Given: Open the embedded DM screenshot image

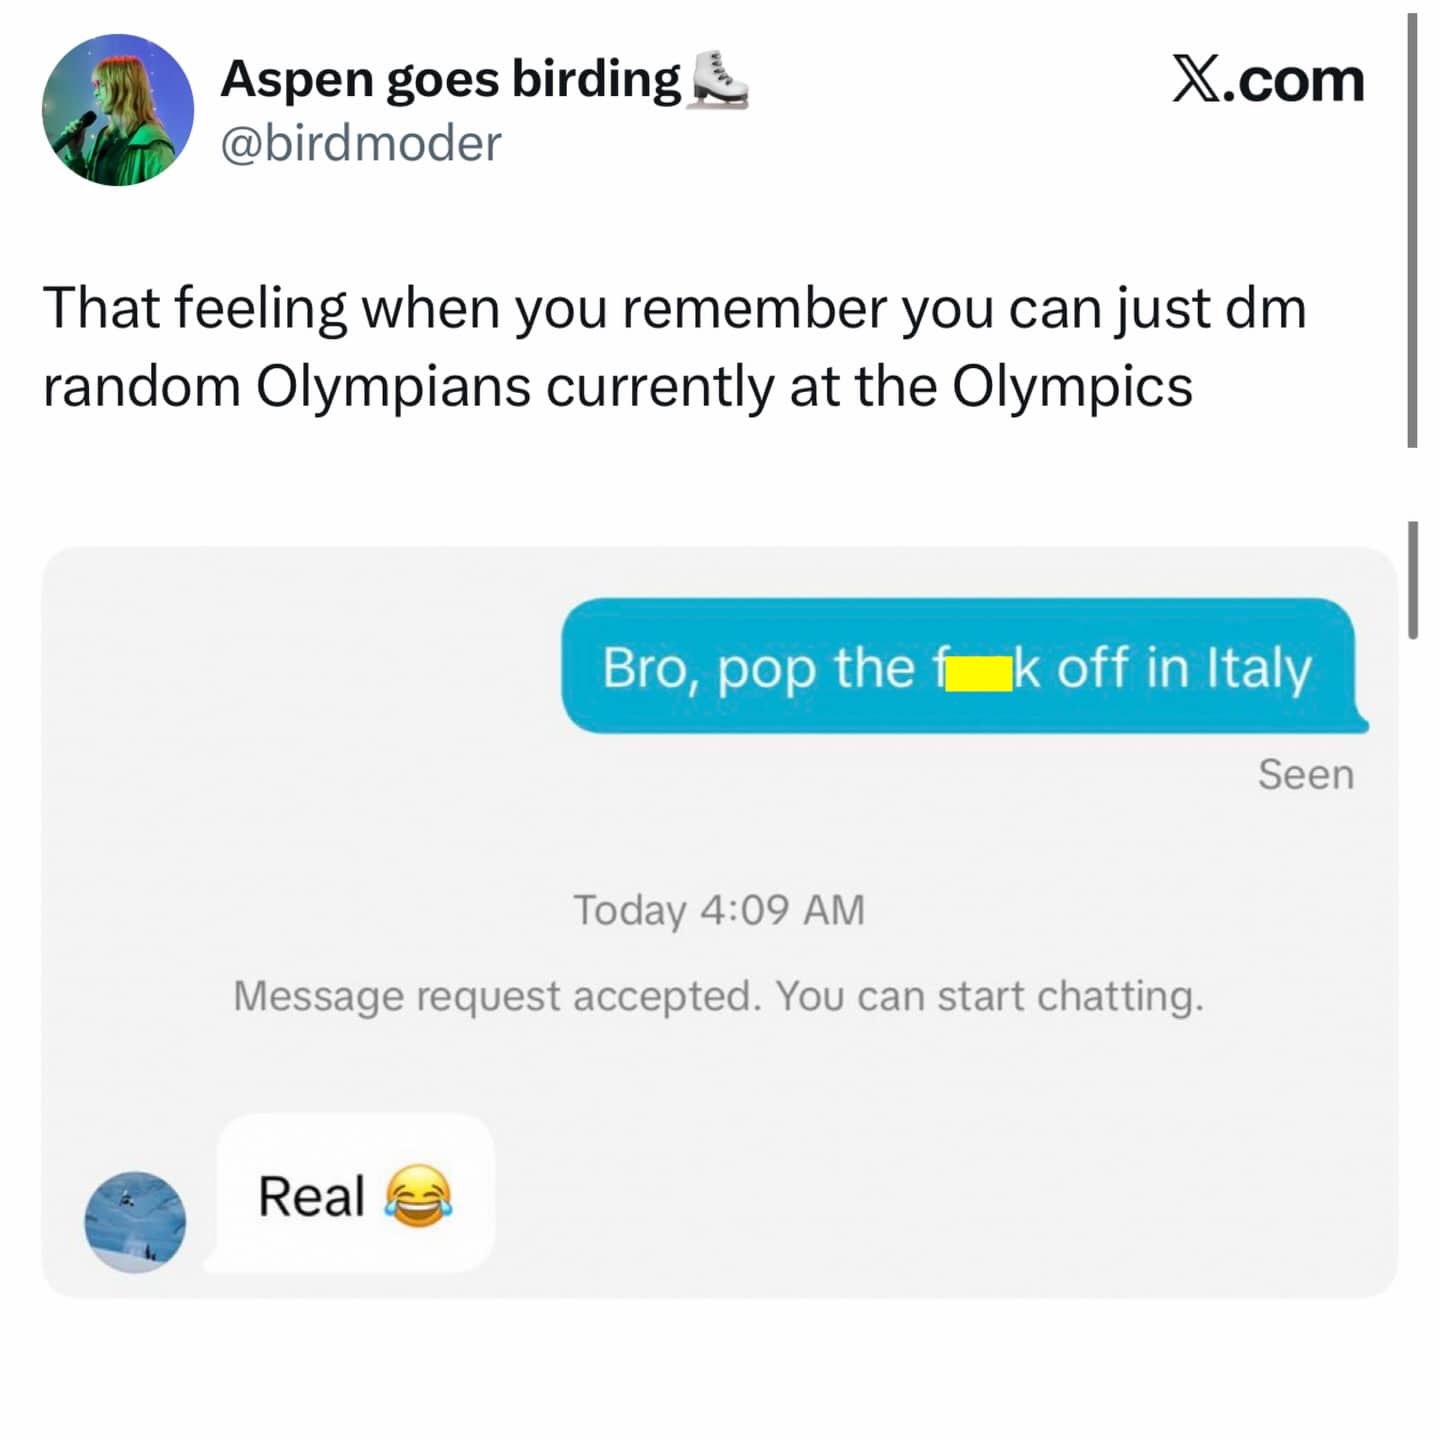Looking at the screenshot, I should pos(719,922).
